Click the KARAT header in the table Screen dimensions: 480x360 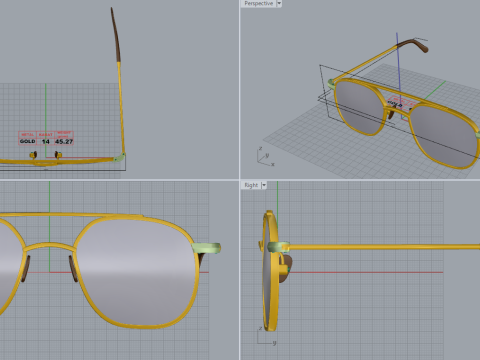(x=46, y=135)
